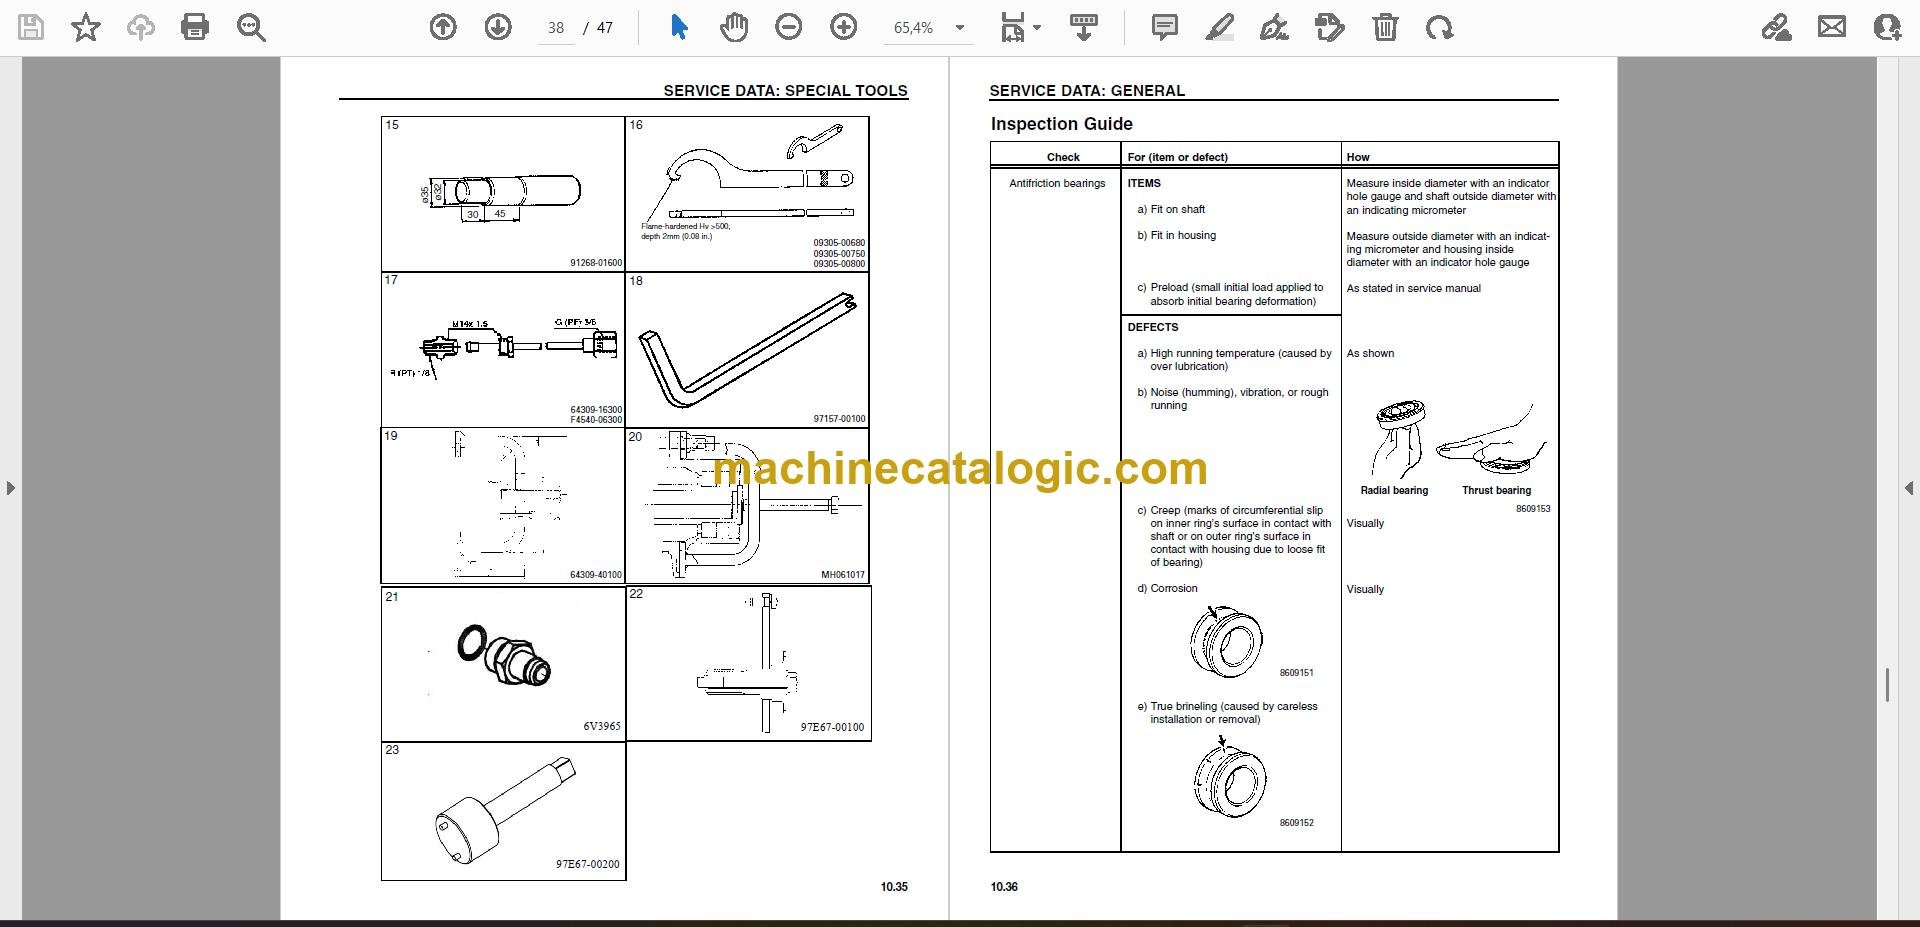Open the user account icon
1920x927 pixels.
click(1887, 28)
